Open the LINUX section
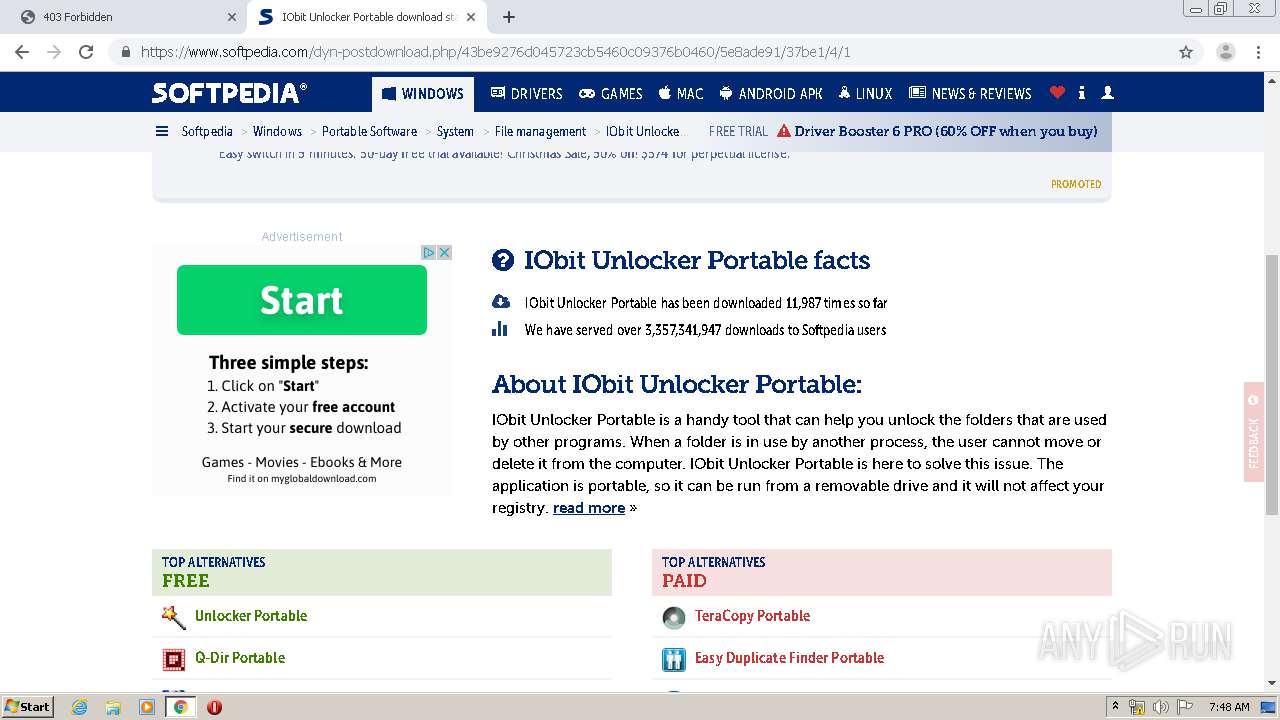 coord(865,93)
